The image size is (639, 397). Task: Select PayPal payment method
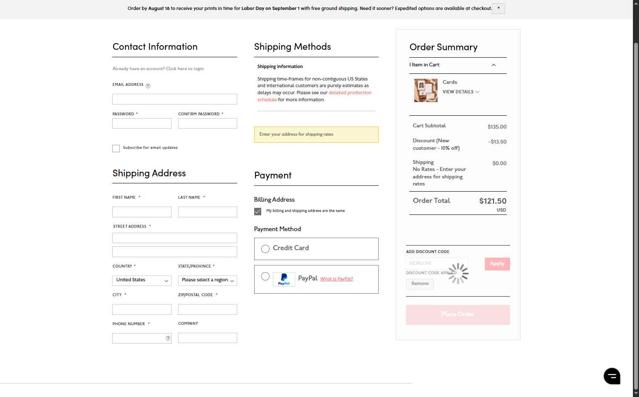(265, 276)
